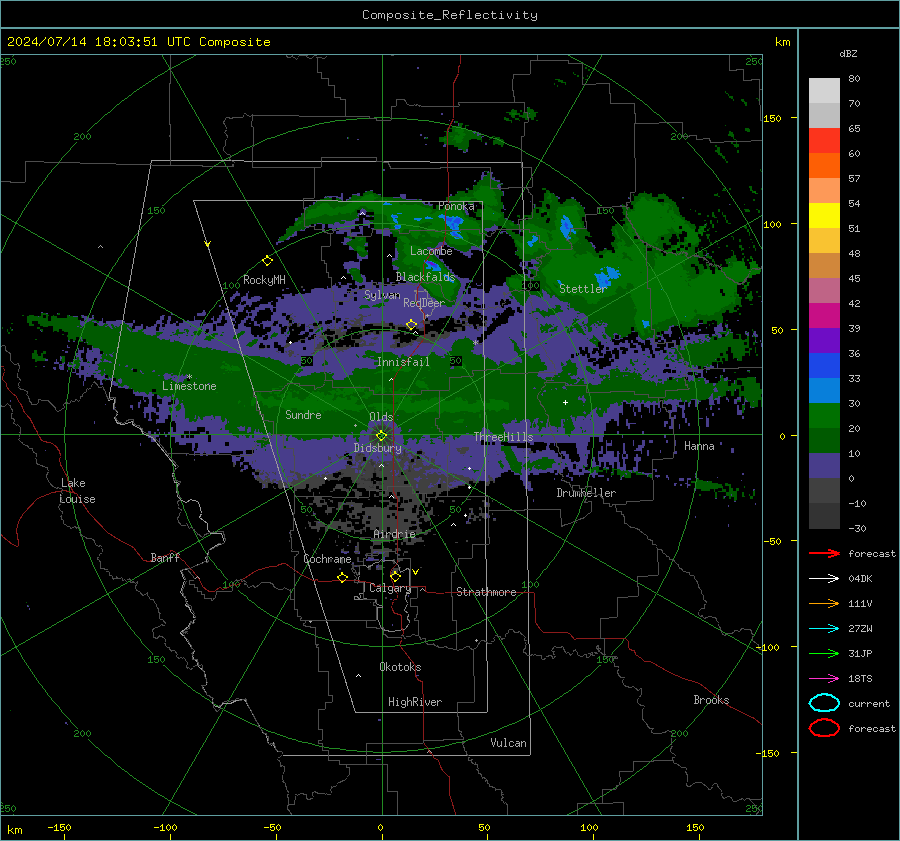The width and height of the screenshot is (900, 841).
Task: Click the -30 dBZ scale value
Action: pos(857,528)
